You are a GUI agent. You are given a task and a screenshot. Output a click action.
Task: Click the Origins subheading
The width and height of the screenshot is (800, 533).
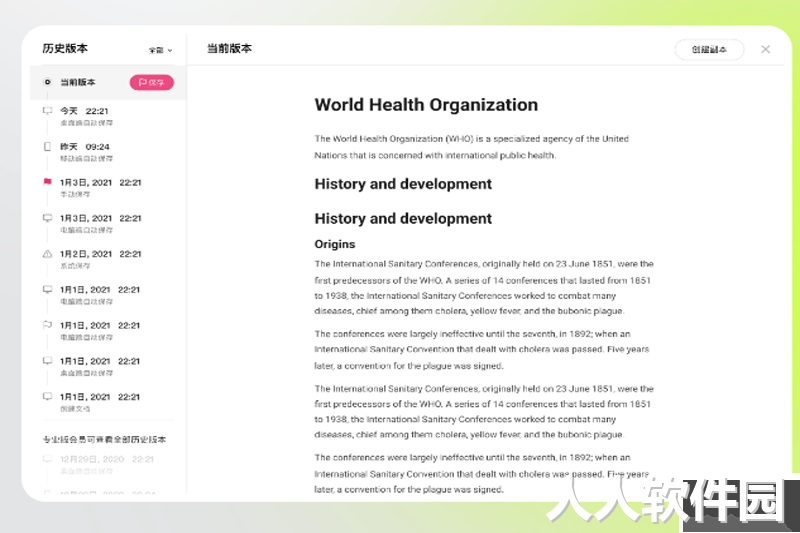[335, 244]
